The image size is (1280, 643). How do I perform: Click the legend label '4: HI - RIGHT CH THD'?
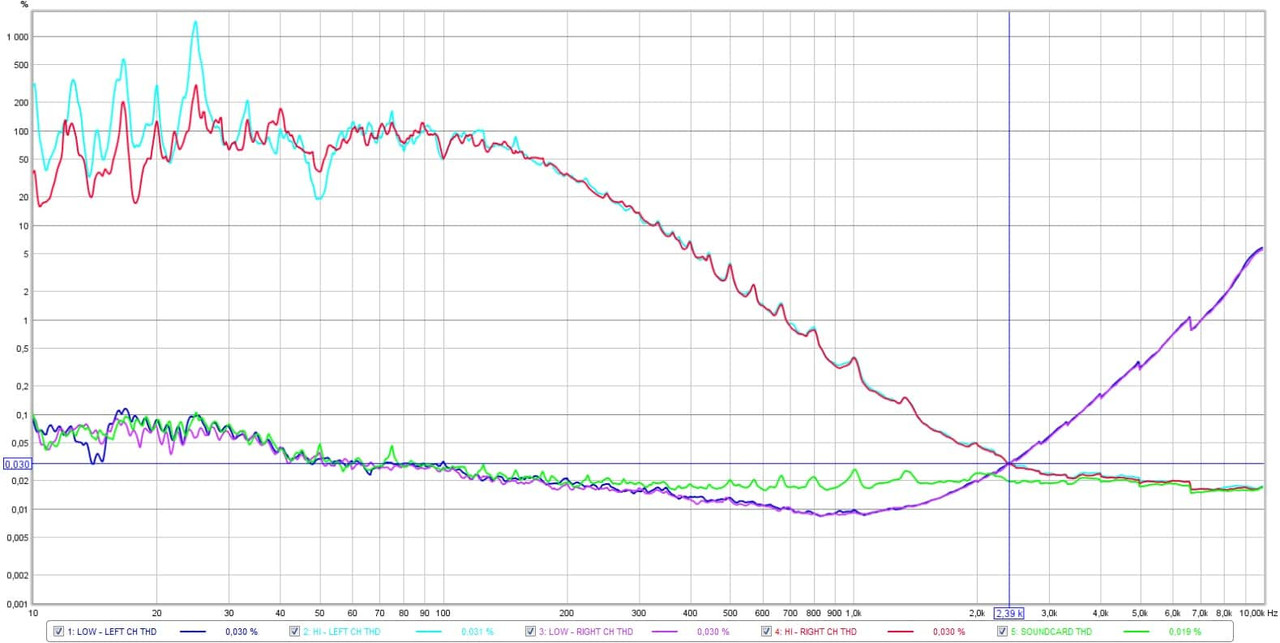click(x=816, y=632)
